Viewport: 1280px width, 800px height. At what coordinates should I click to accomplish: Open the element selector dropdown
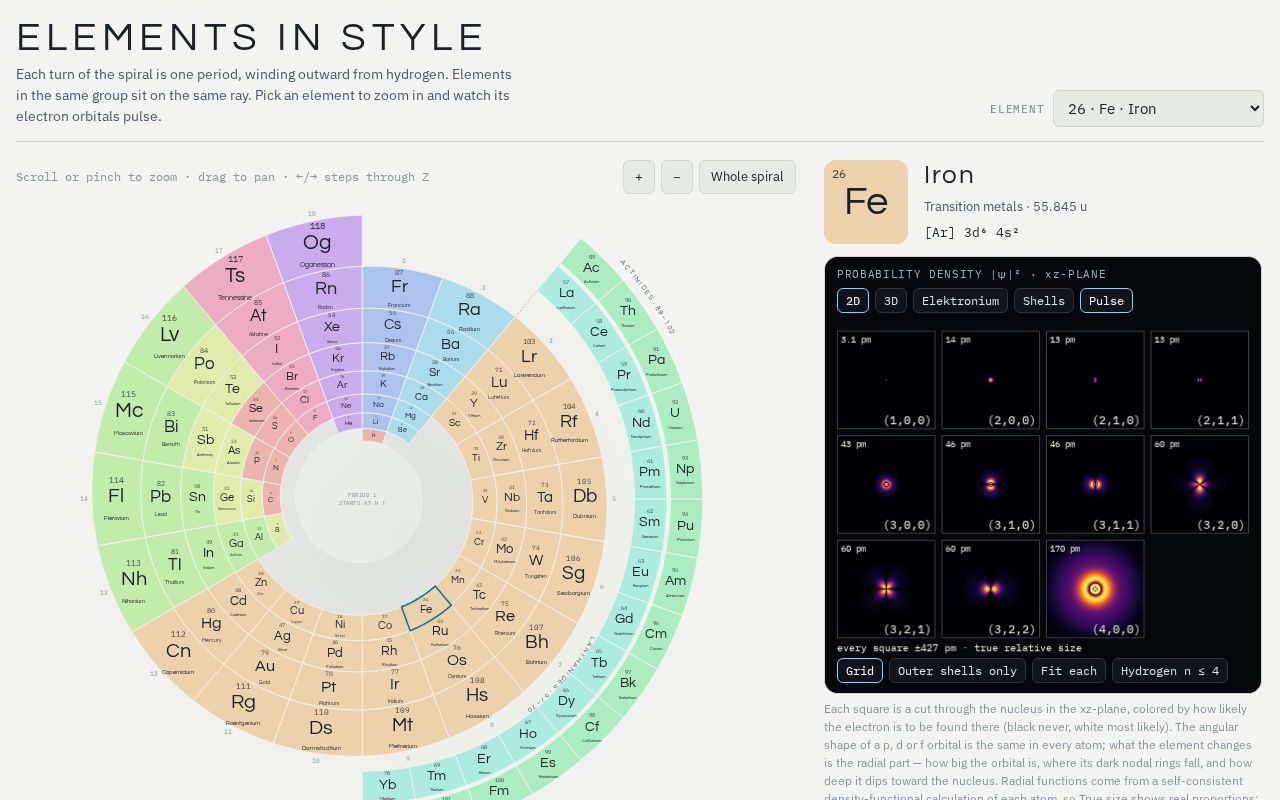pyautogui.click(x=1158, y=109)
